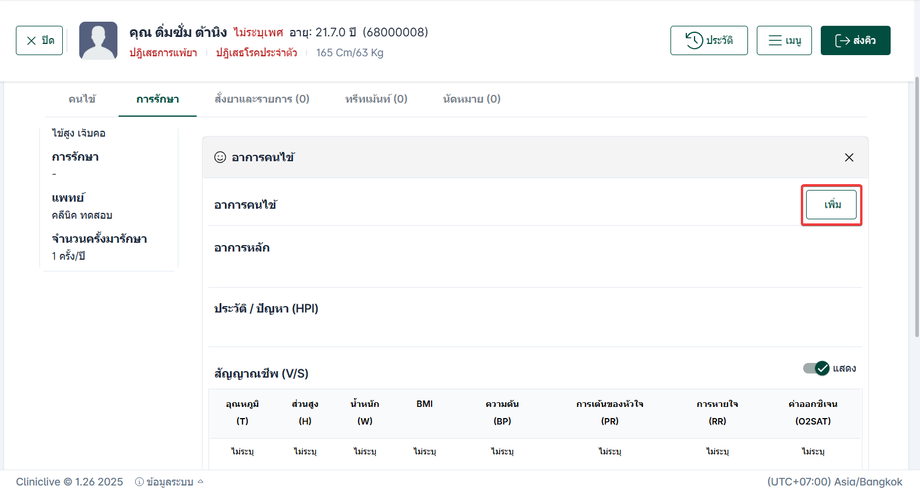This screenshot has height=489, width=920.
Task: Click คลินิก ทดสอบ doctor name
Action: 82,215
